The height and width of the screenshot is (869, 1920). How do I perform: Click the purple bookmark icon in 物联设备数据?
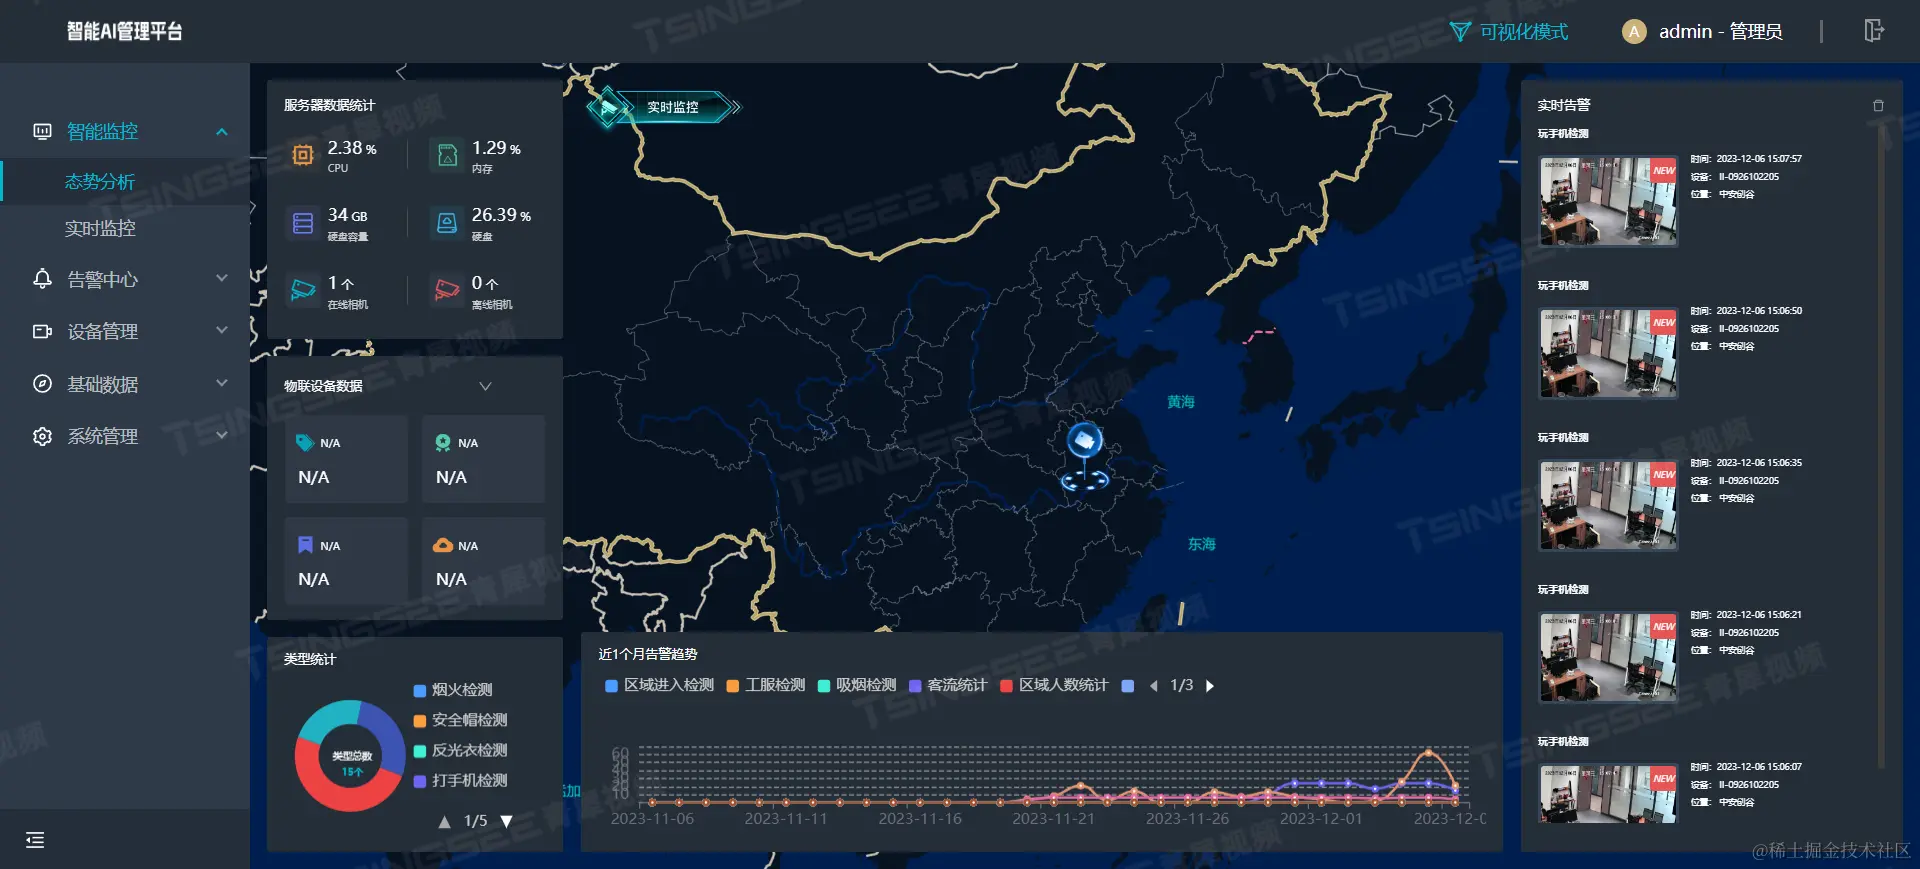(x=305, y=545)
